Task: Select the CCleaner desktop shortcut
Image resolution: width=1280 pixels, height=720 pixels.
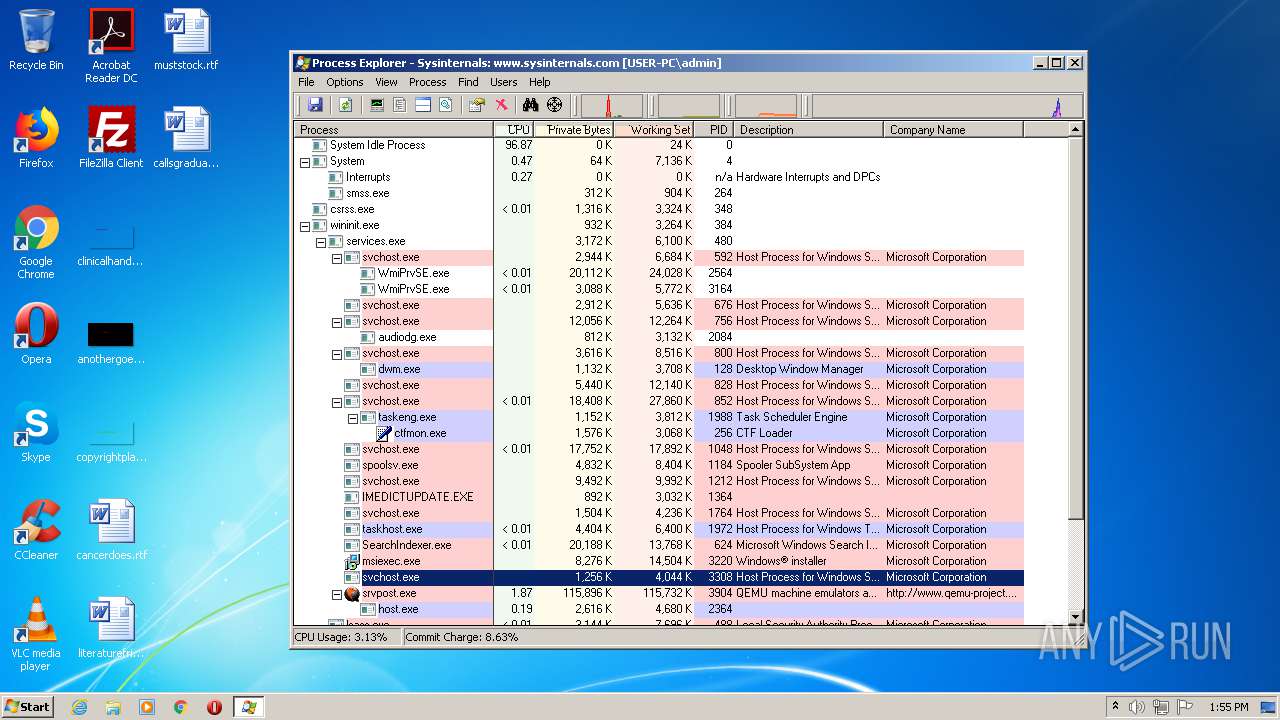Action: 36,531
